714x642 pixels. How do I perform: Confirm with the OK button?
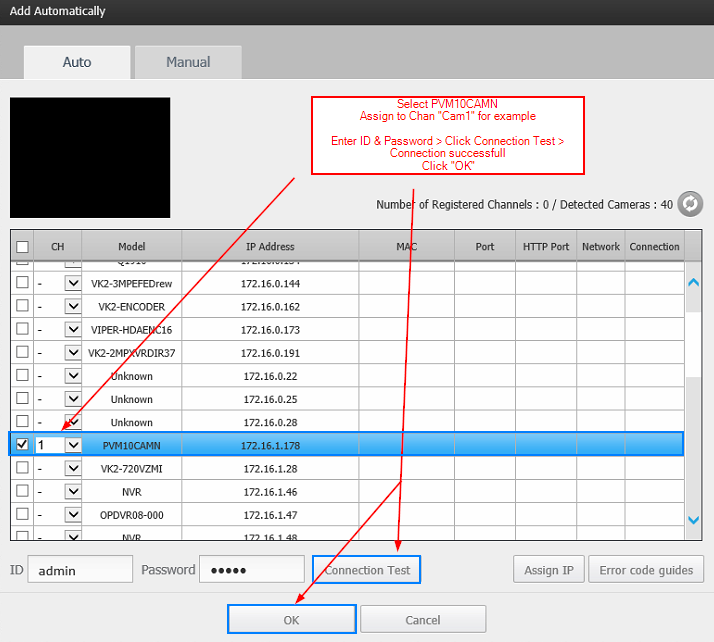(291, 619)
